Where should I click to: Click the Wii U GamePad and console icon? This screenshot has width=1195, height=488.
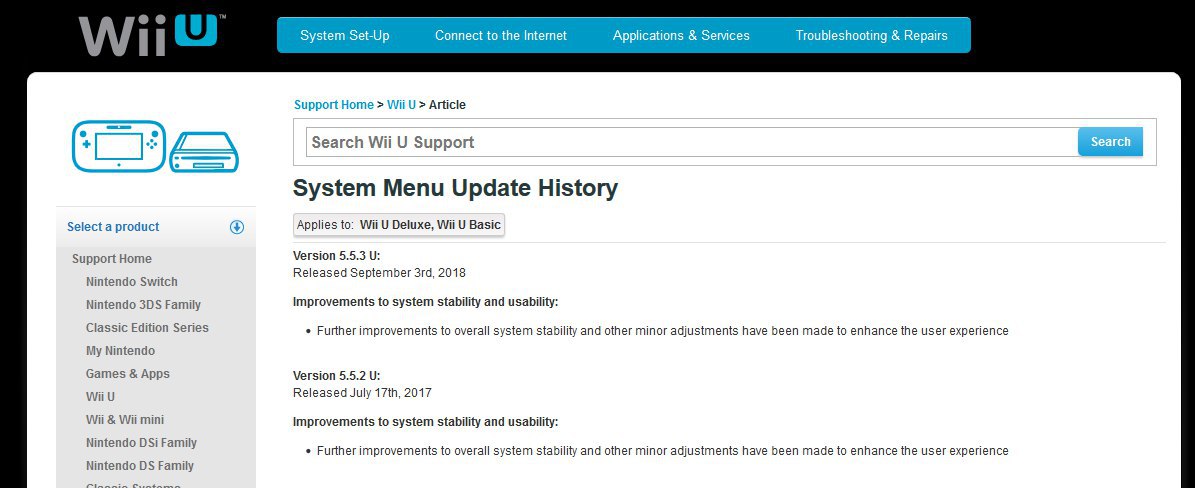pyautogui.click(x=155, y=146)
